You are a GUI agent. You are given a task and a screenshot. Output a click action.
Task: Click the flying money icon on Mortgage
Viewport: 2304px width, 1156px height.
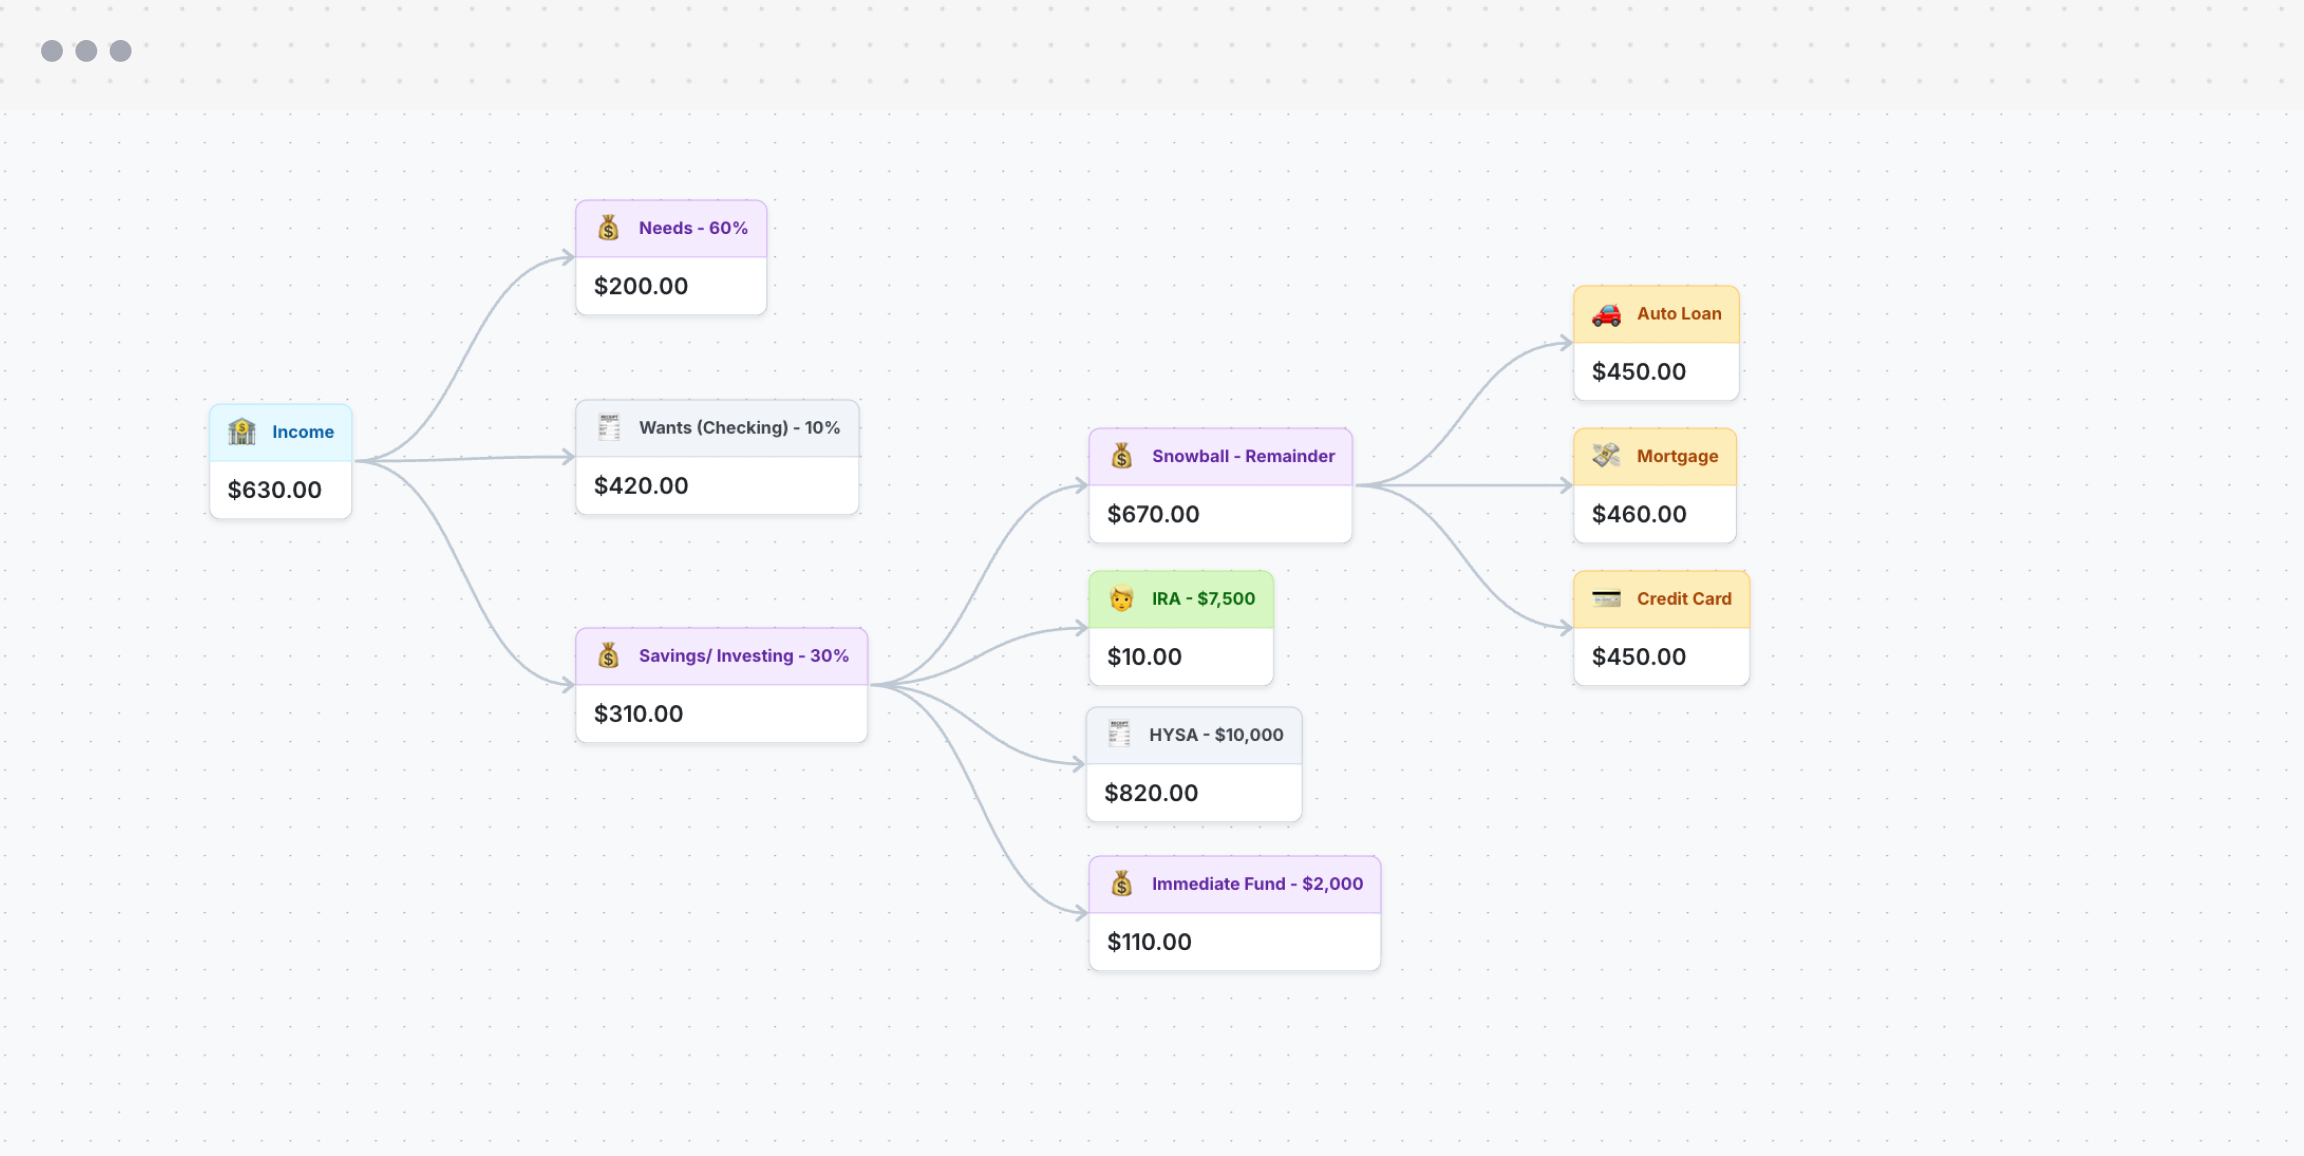point(1606,456)
